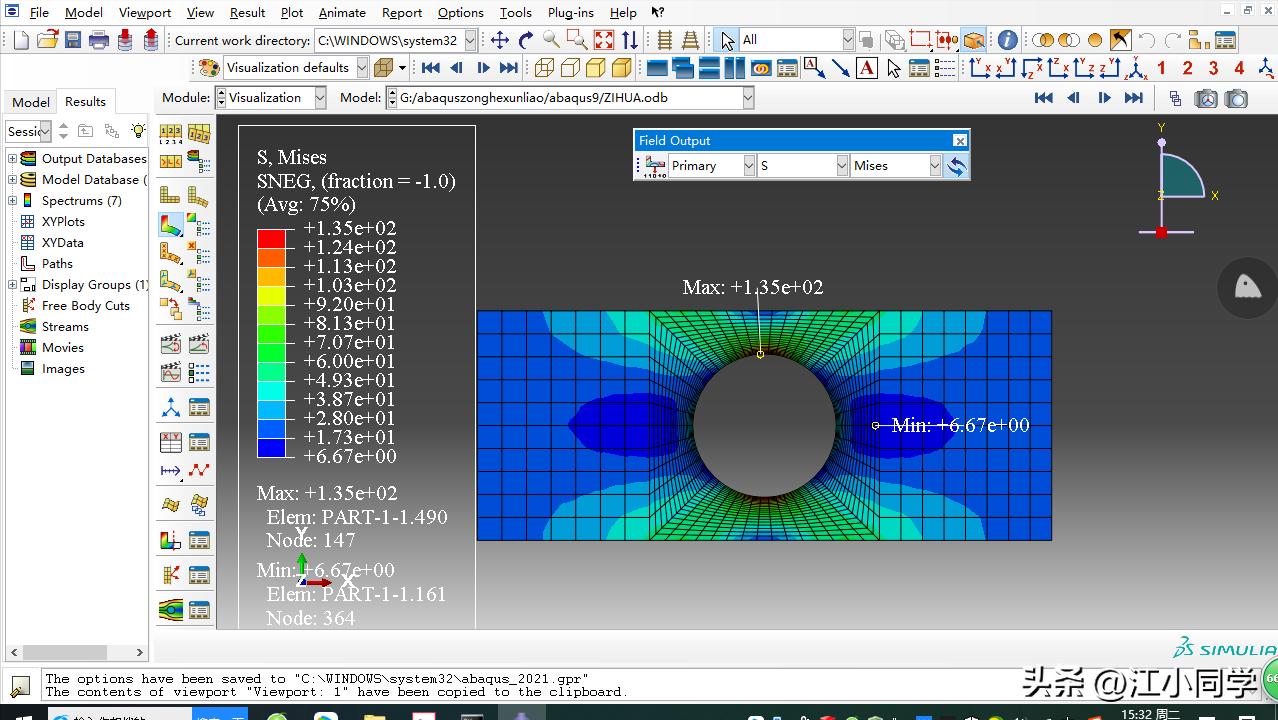Viewport: 1278px width, 720px height.
Task: Click the Save Model Database icon
Action: 73,40
